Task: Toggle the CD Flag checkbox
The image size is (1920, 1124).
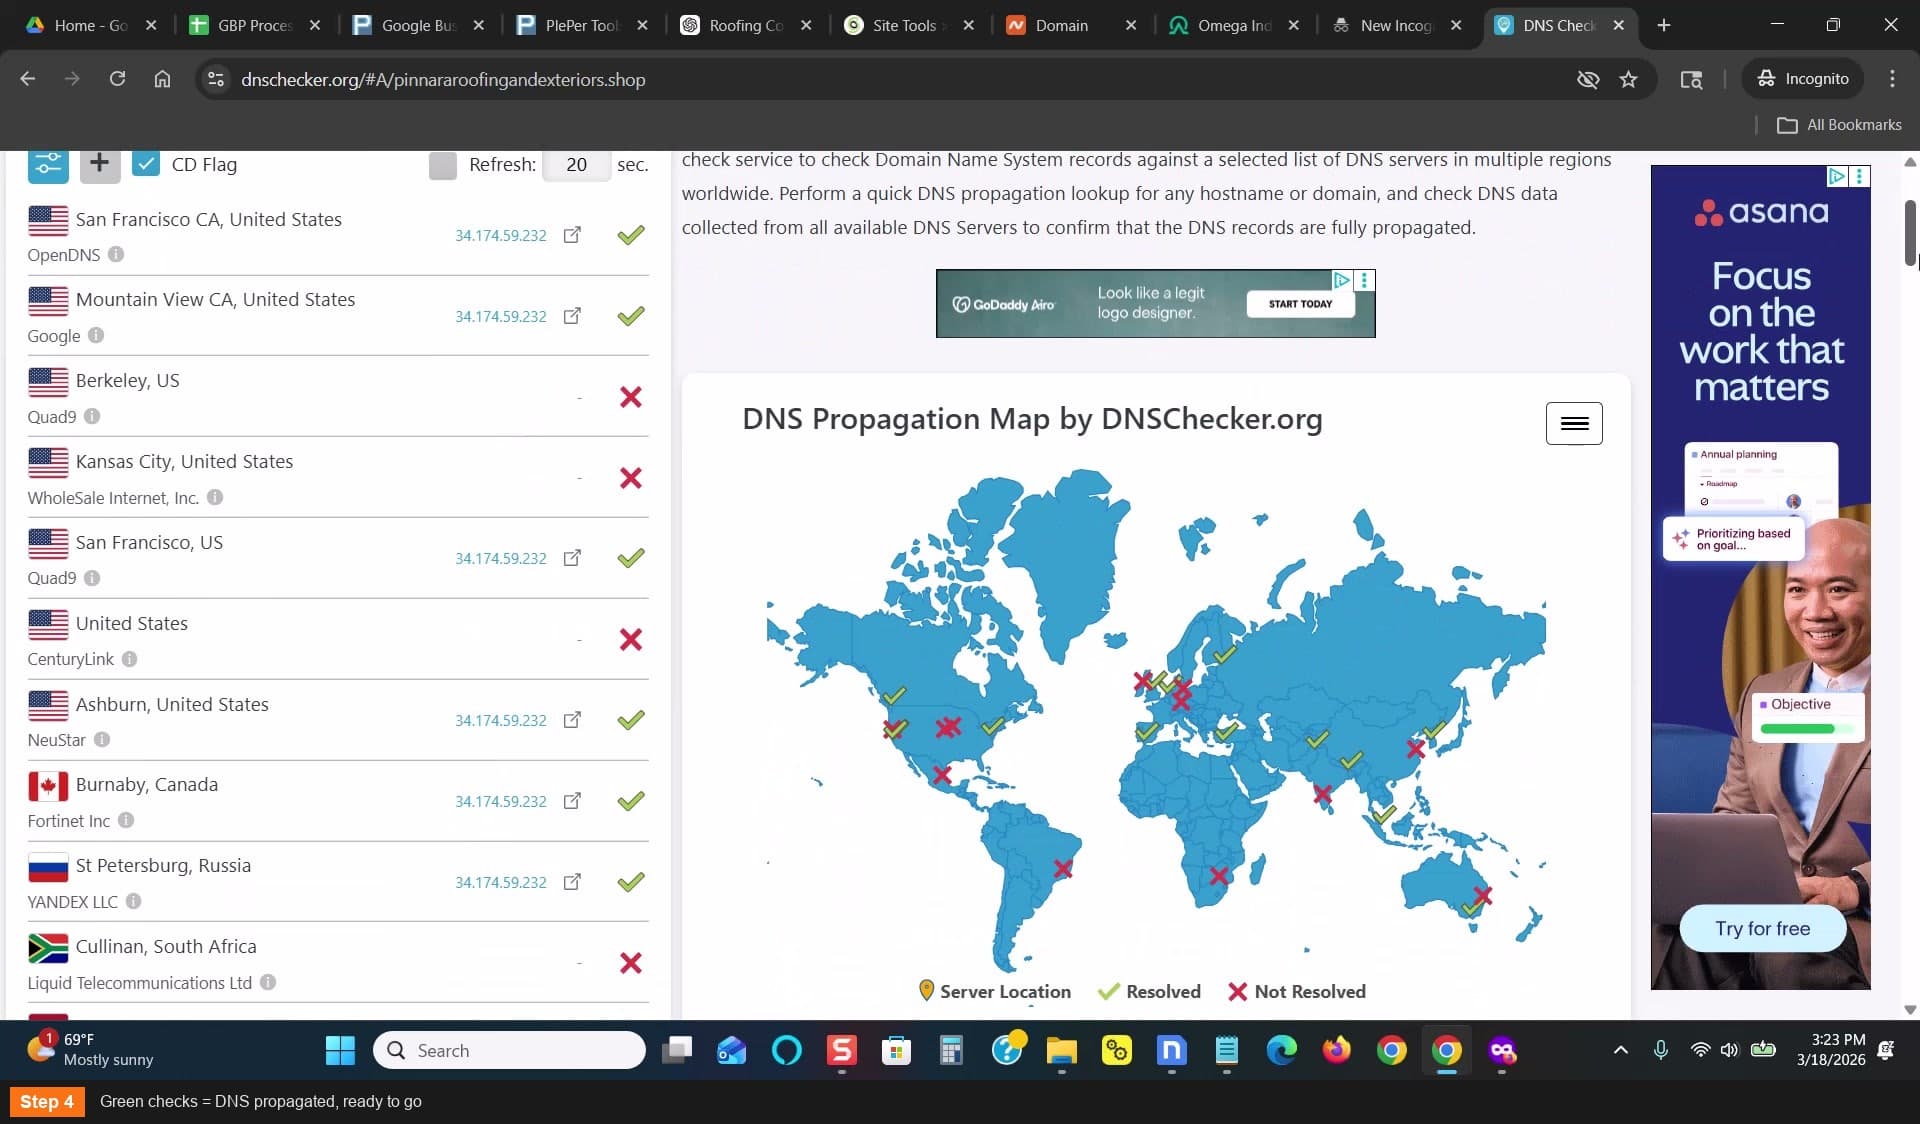Action: click(146, 164)
